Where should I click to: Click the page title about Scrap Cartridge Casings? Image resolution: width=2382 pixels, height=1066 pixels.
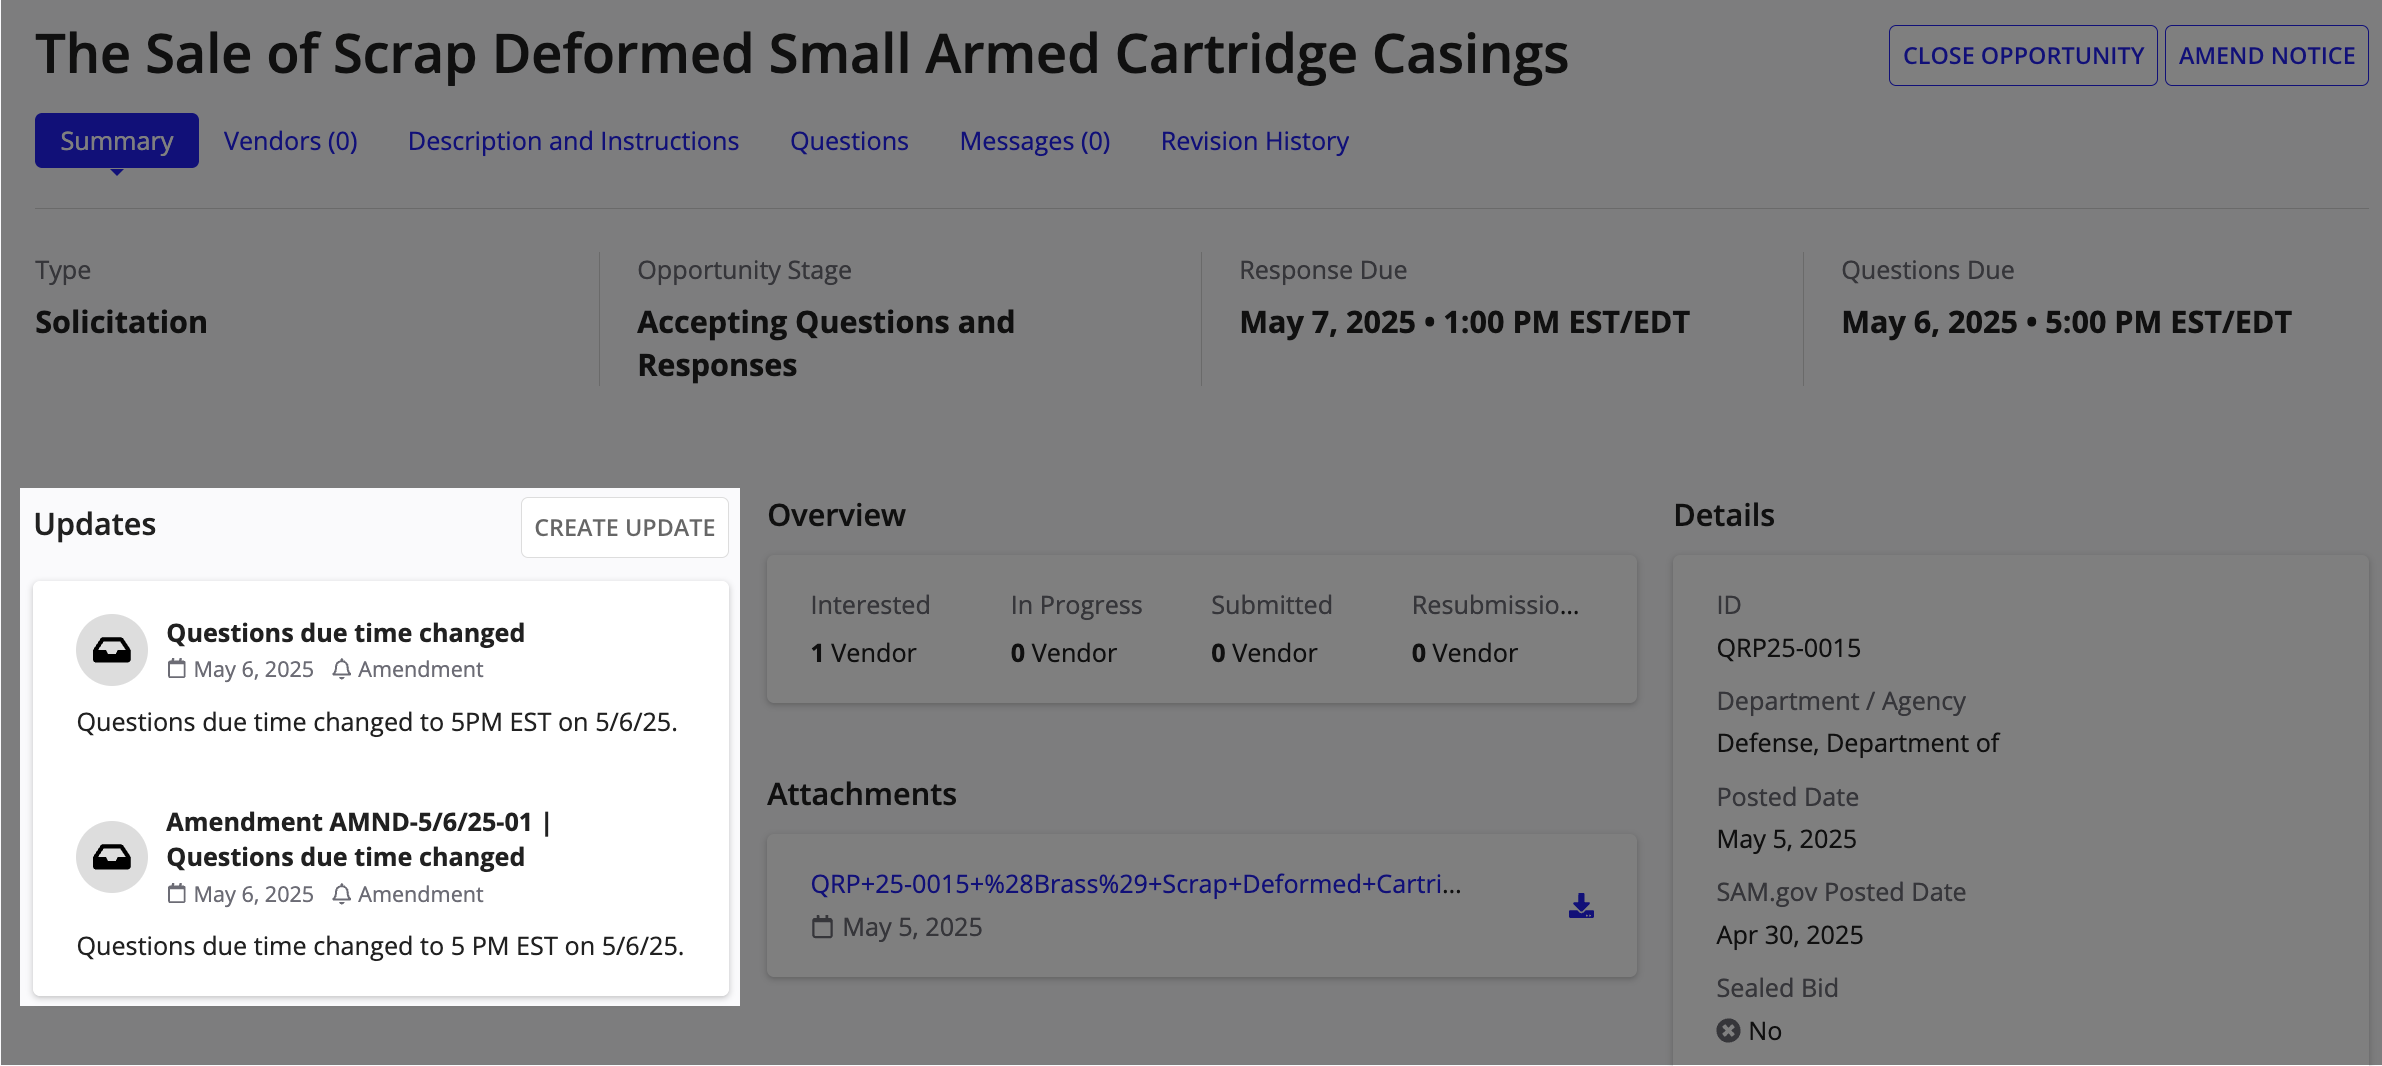[x=802, y=54]
